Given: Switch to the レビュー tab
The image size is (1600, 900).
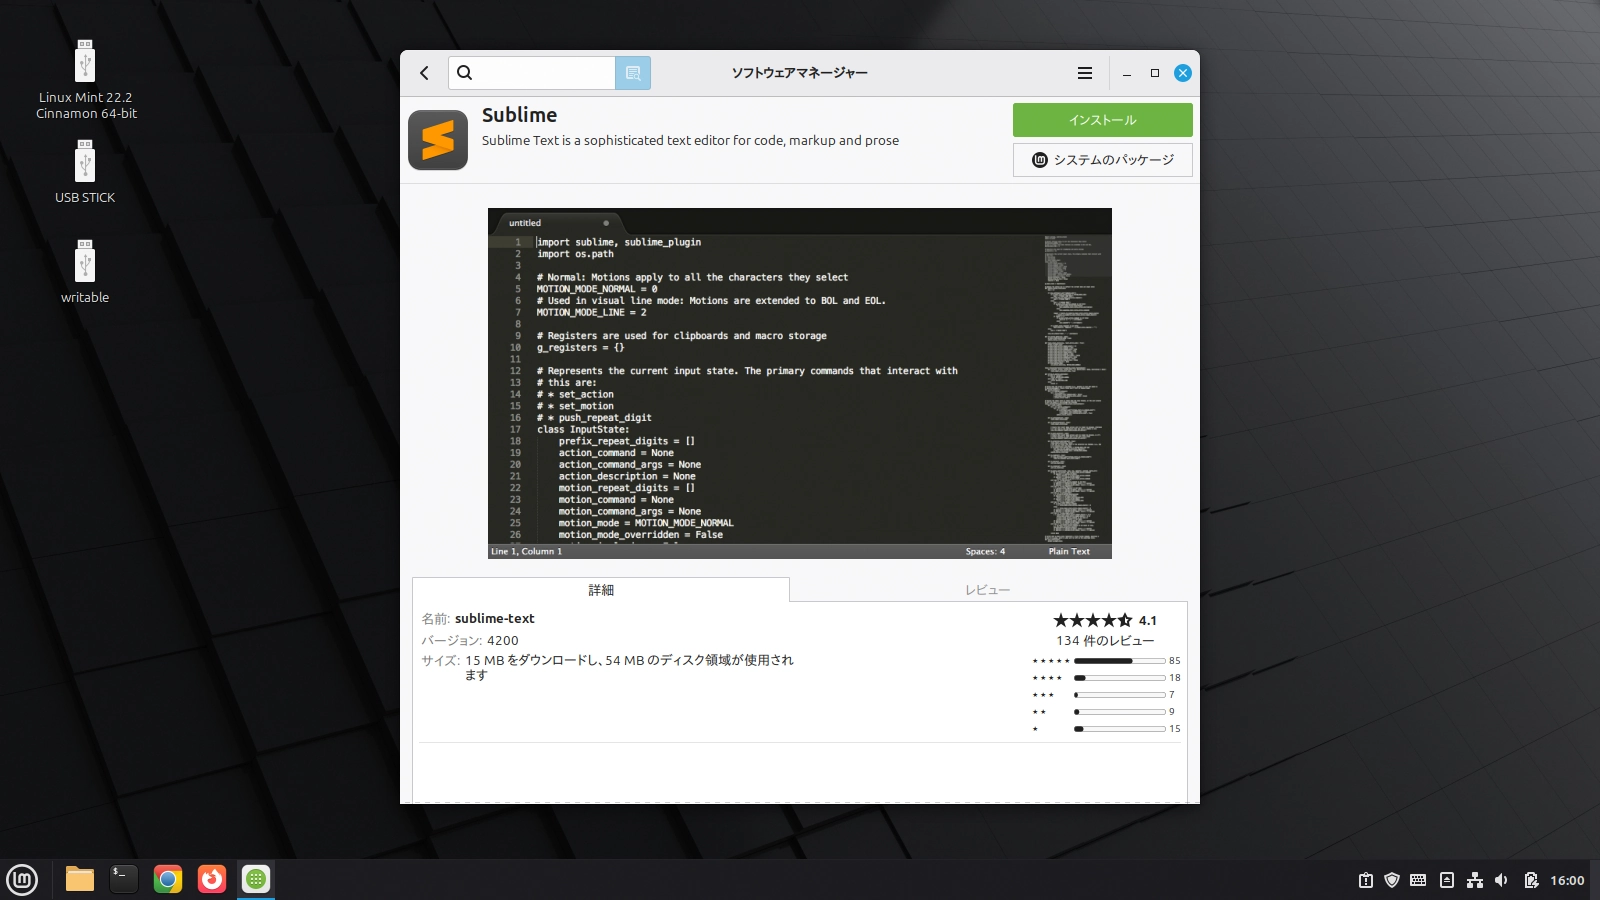Looking at the screenshot, I should pos(988,590).
